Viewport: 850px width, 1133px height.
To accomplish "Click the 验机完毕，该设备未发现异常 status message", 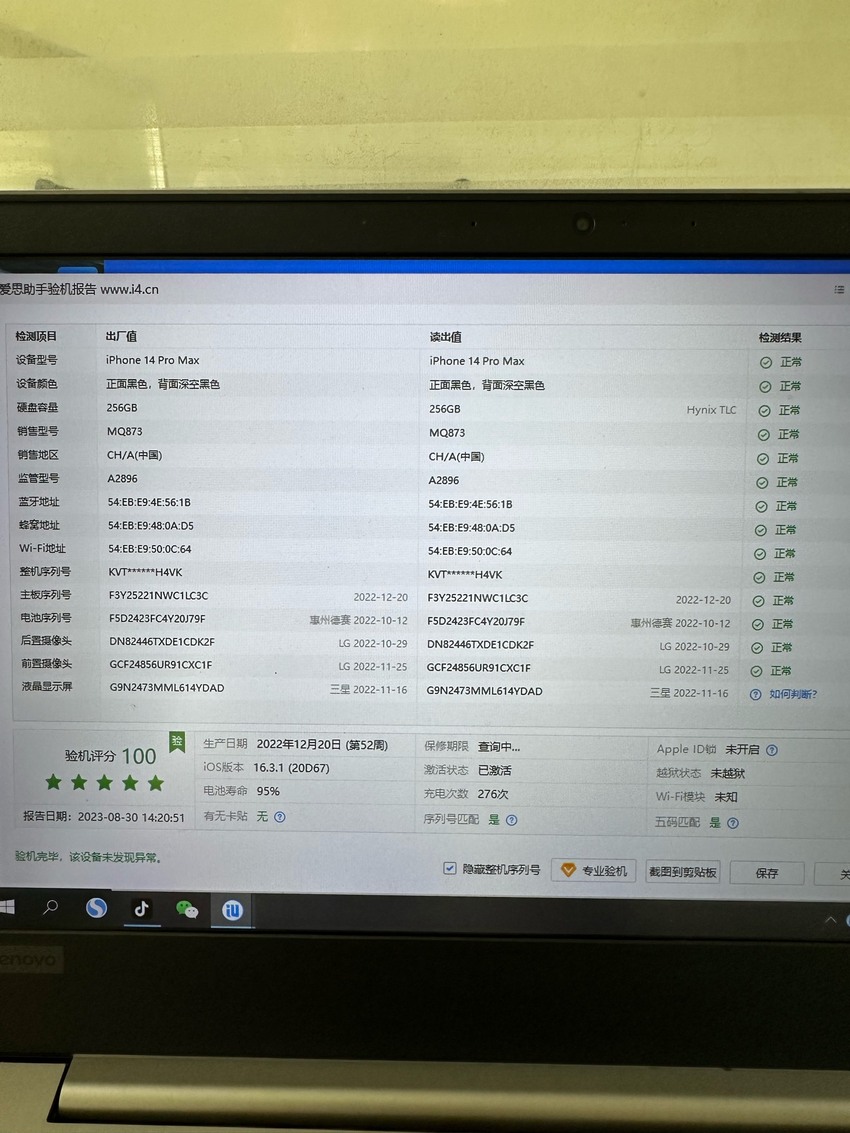I will tap(88, 857).
